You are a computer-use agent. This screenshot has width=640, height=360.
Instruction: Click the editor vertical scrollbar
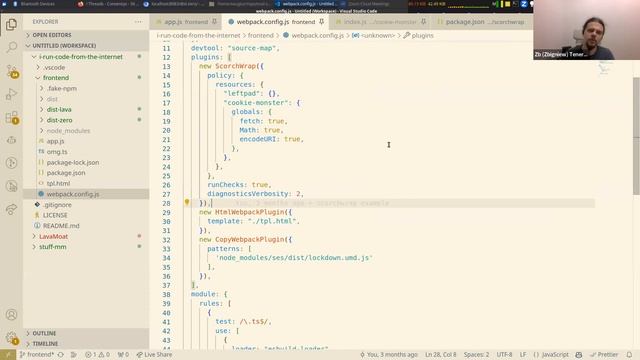pyautogui.click(x=637, y=136)
